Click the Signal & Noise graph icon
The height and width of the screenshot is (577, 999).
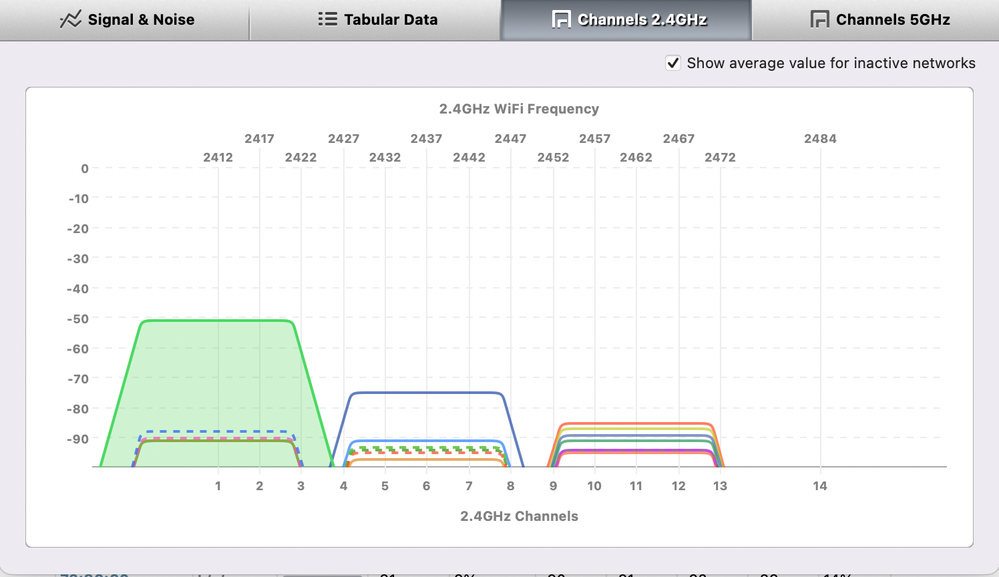[x=70, y=19]
